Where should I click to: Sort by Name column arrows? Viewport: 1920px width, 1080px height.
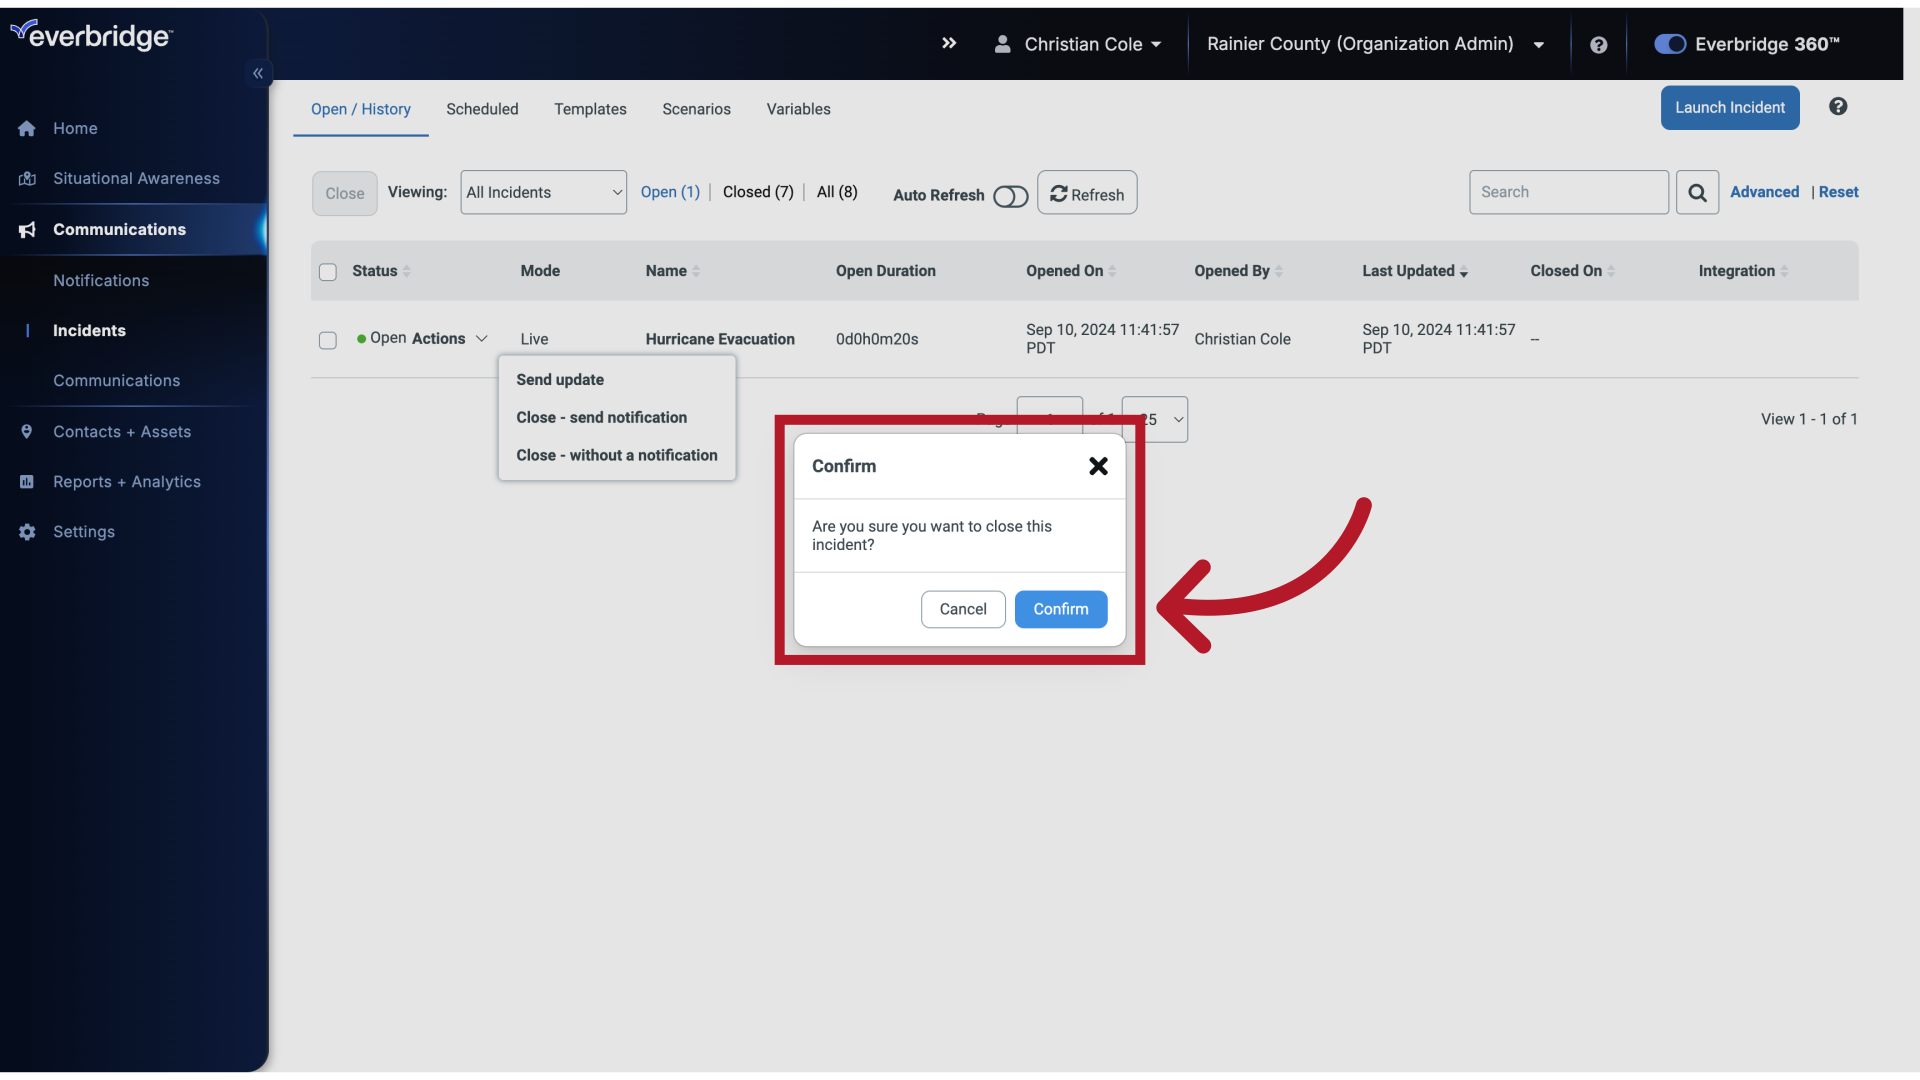pos(696,271)
